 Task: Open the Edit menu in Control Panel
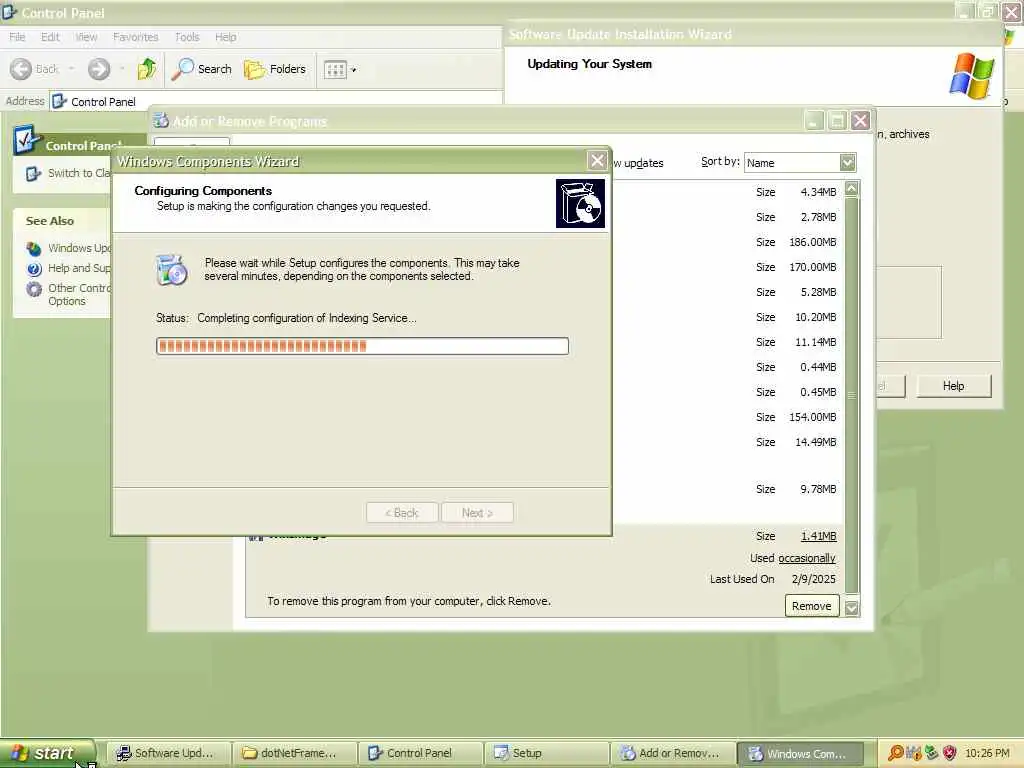[x=50, y=37]
